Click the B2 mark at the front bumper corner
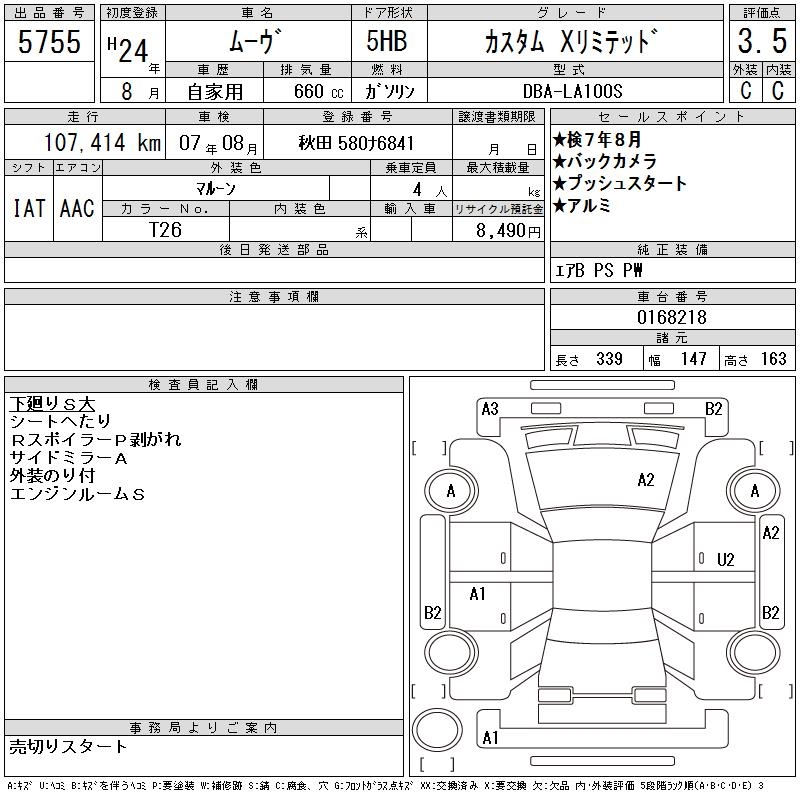The width and height of the screenshot is (800, 800). click(x=713, y=409)
